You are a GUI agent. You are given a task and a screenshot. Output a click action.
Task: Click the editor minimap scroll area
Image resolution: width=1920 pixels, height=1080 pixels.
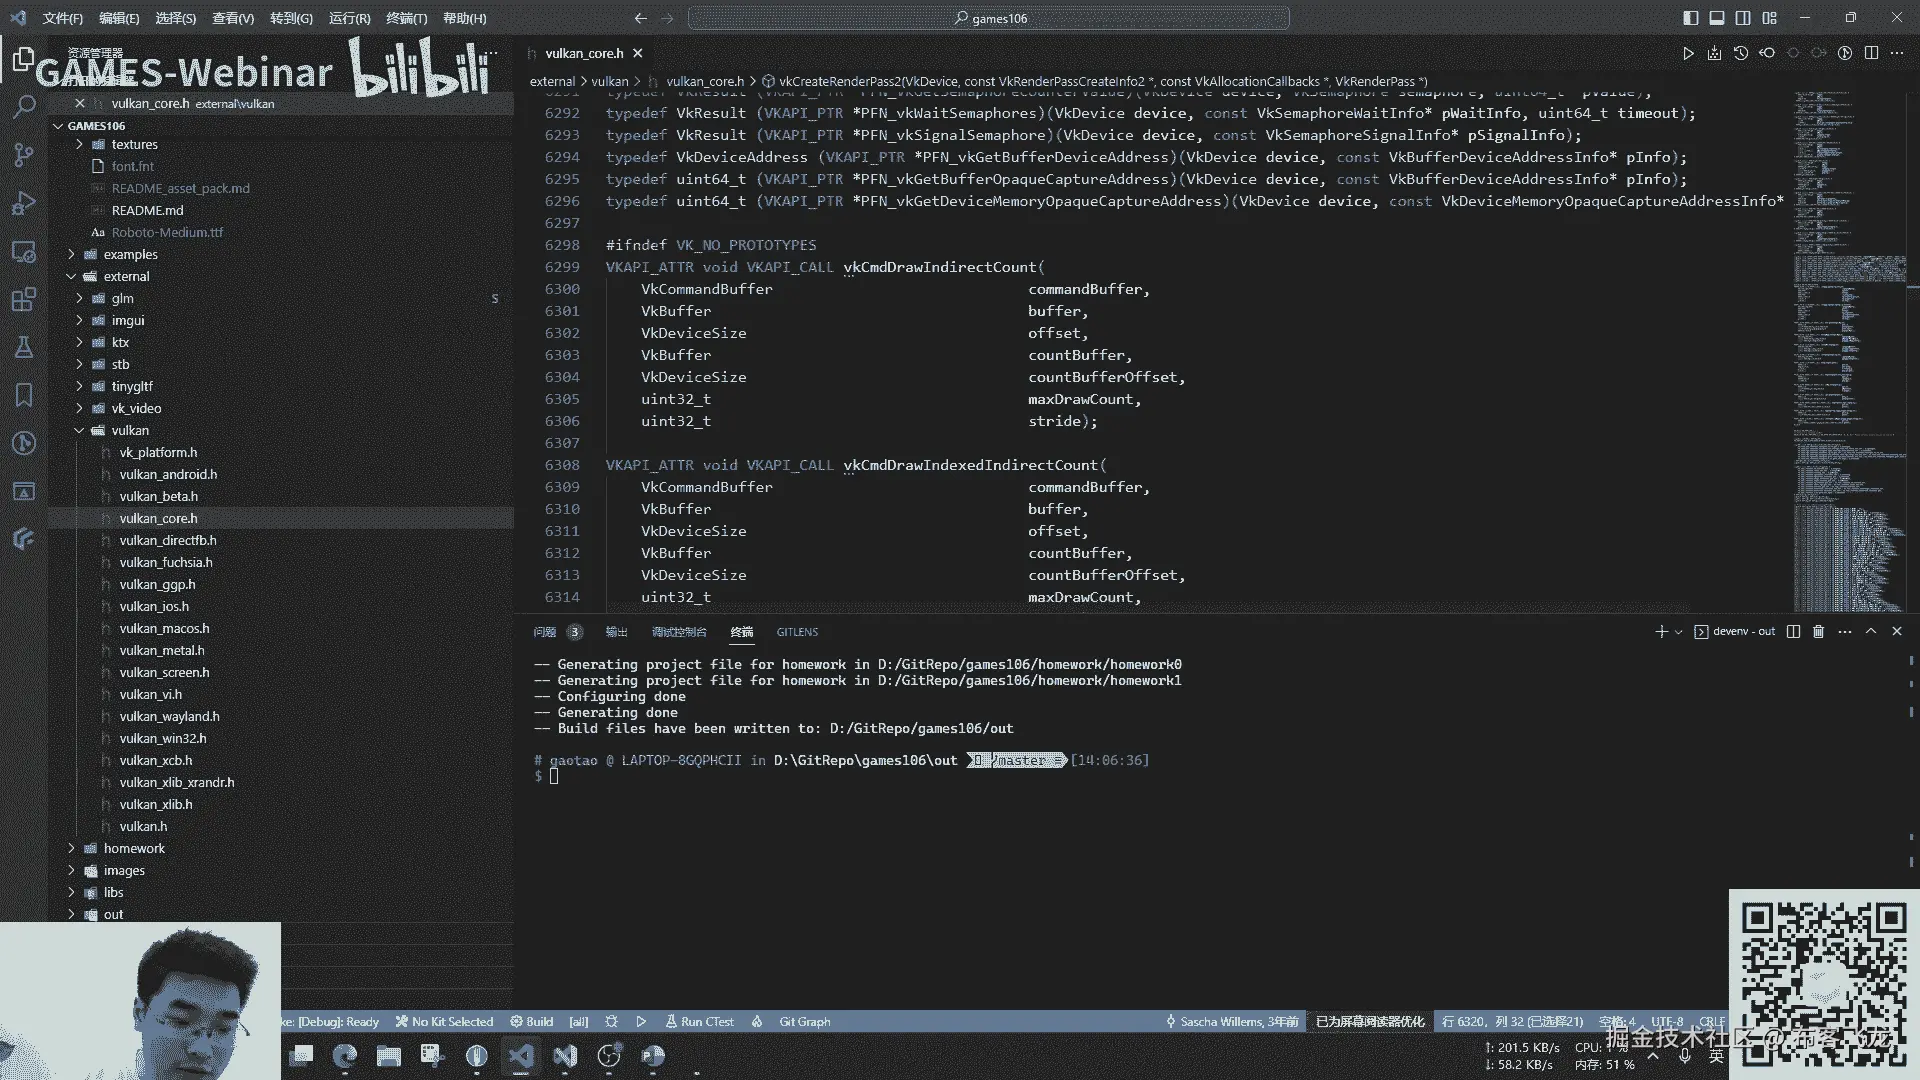(x=1848, y=350)
